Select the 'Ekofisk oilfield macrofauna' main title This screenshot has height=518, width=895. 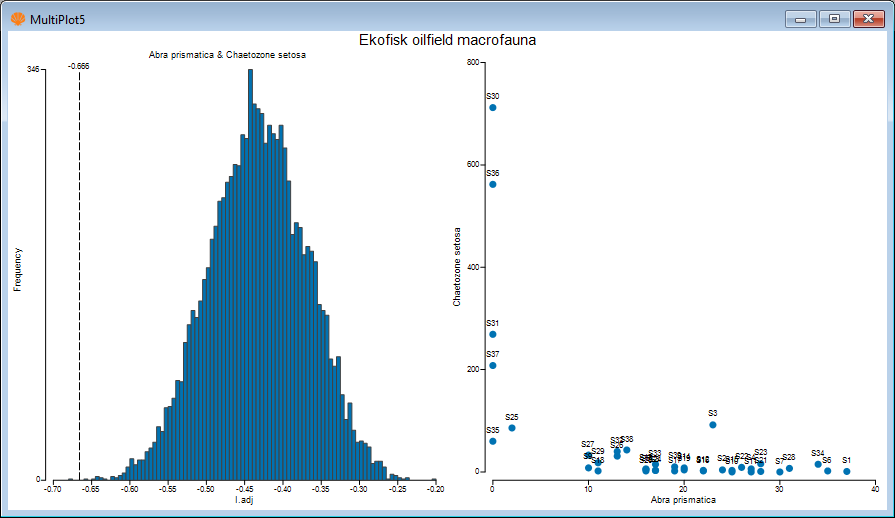click(447, 40)
